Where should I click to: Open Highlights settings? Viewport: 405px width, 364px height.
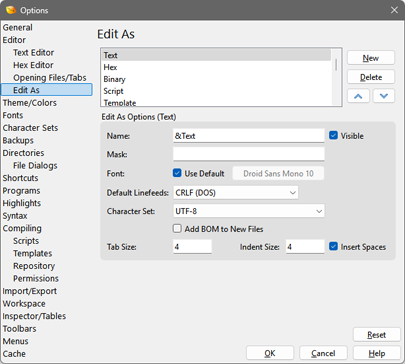pos(22,203)
